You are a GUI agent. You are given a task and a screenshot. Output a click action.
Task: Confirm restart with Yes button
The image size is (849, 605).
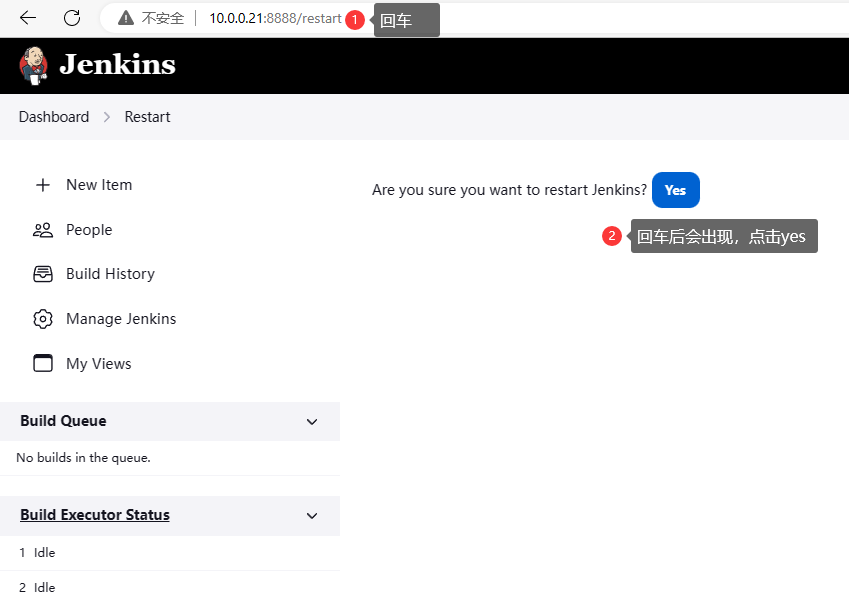point(675,190)
